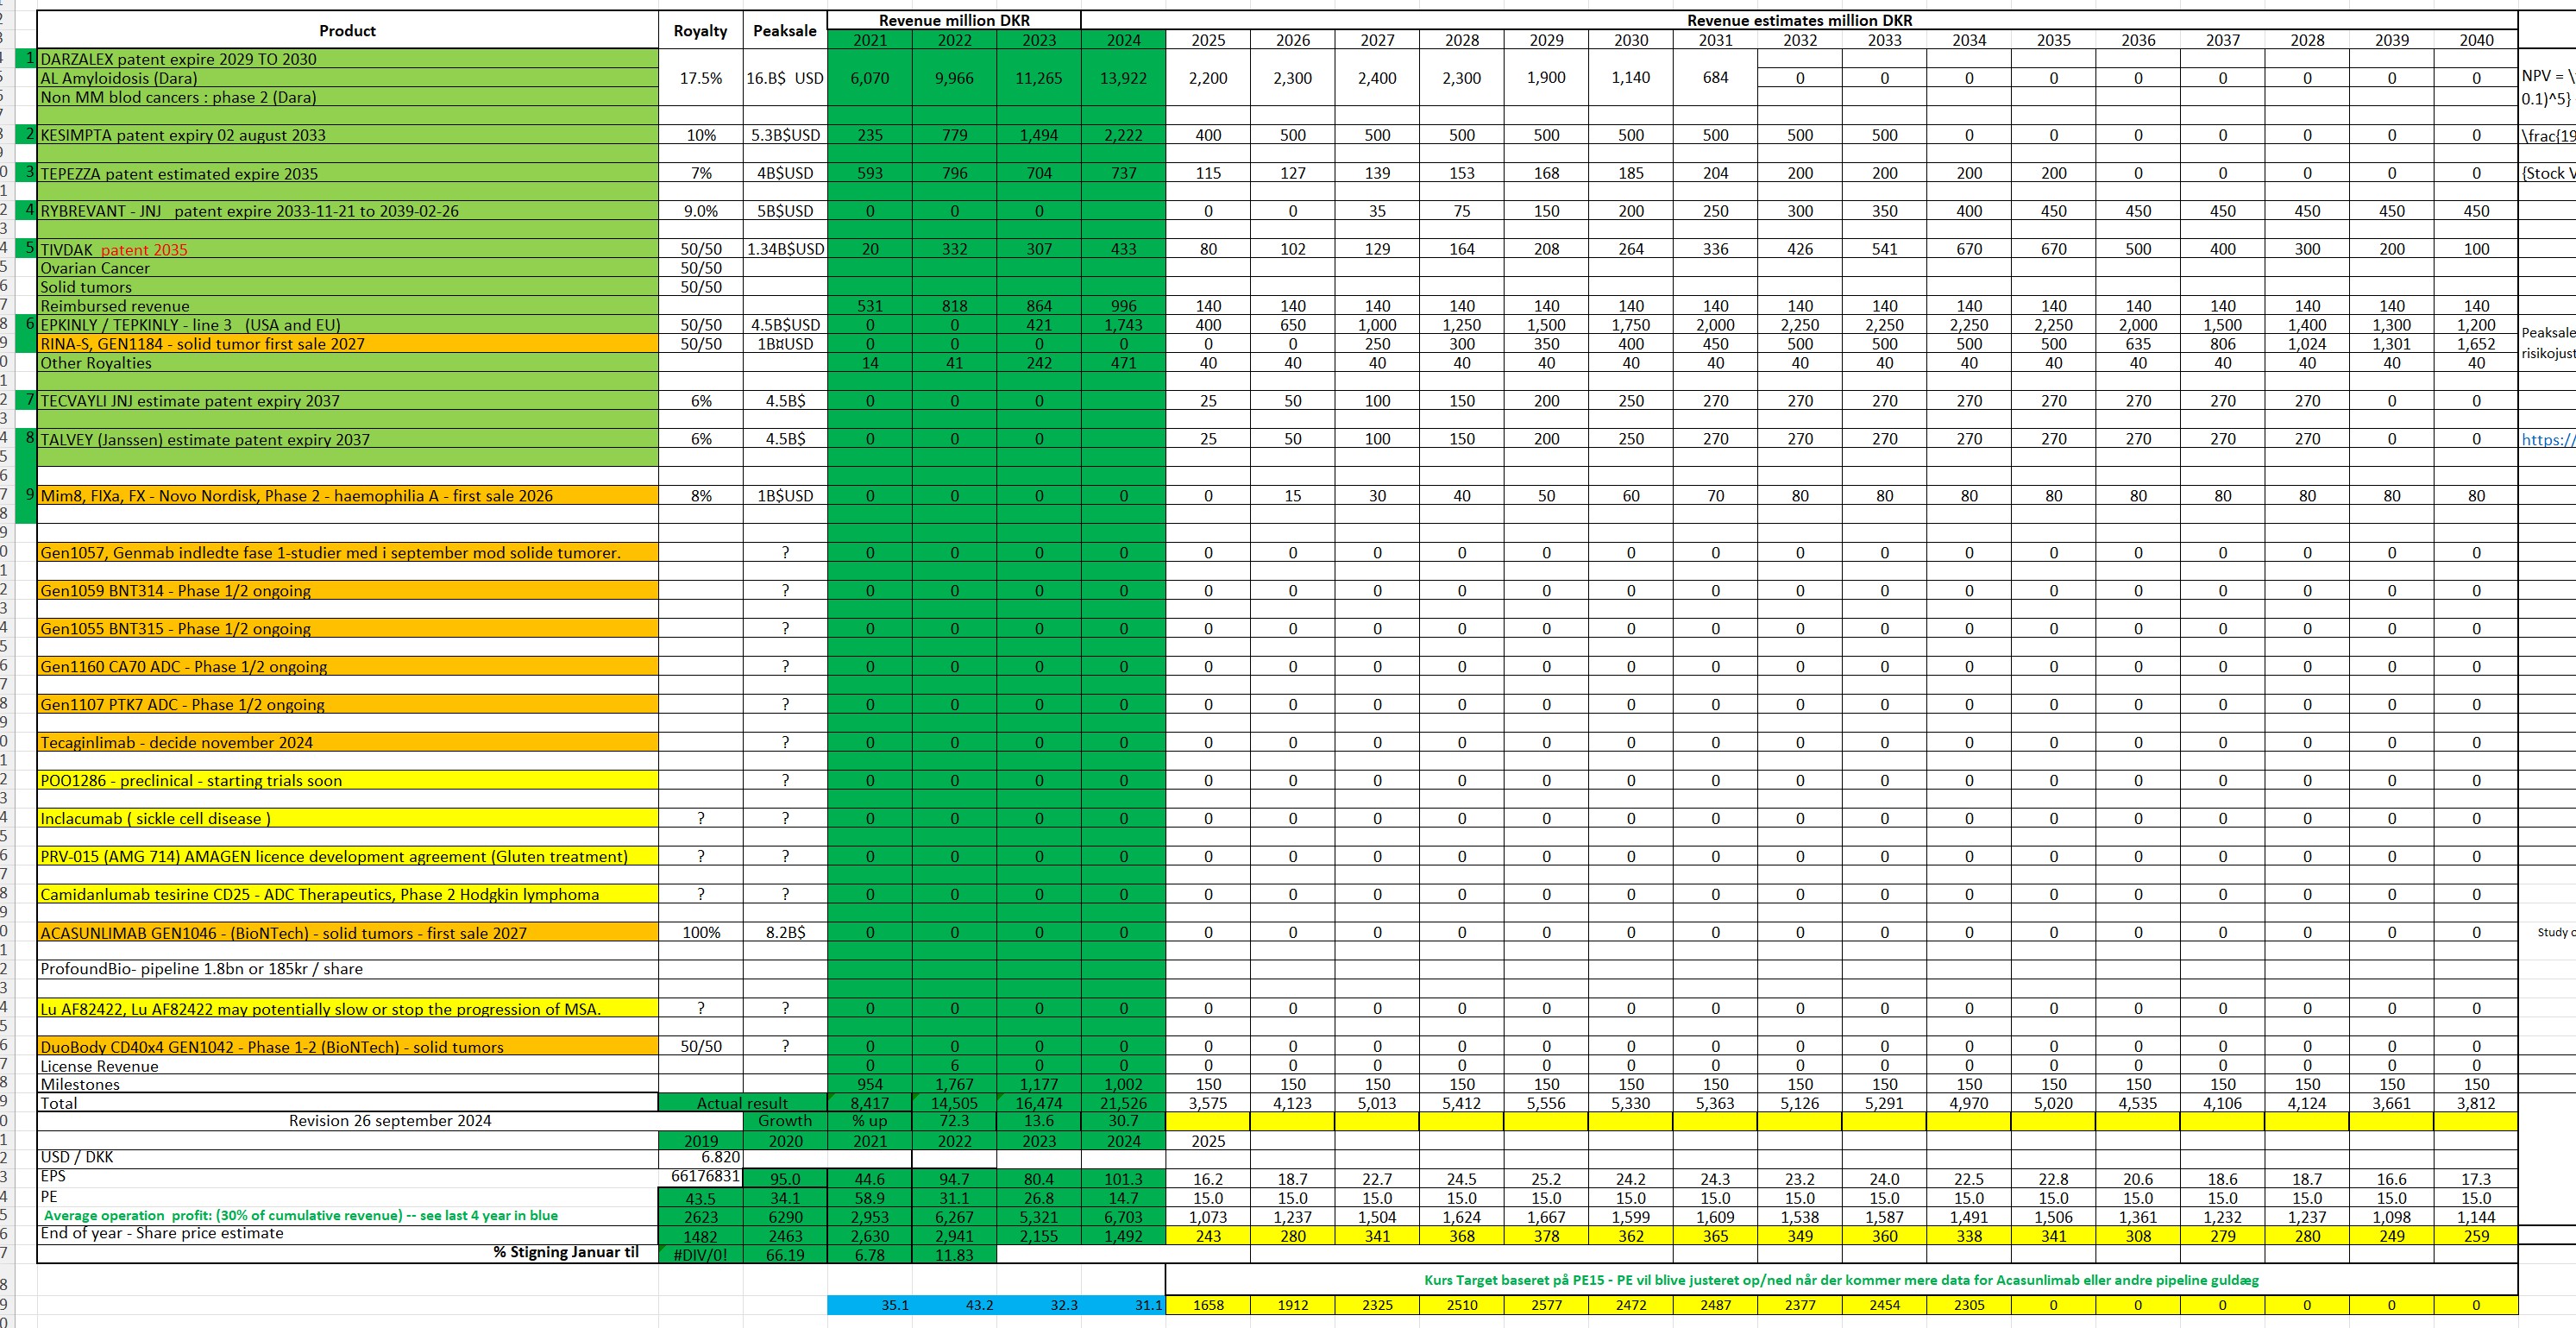Click the "% Stigning Januar til" cell
The image size is (2576, 1328).
pyautogui.click(x=348, y=1253)
